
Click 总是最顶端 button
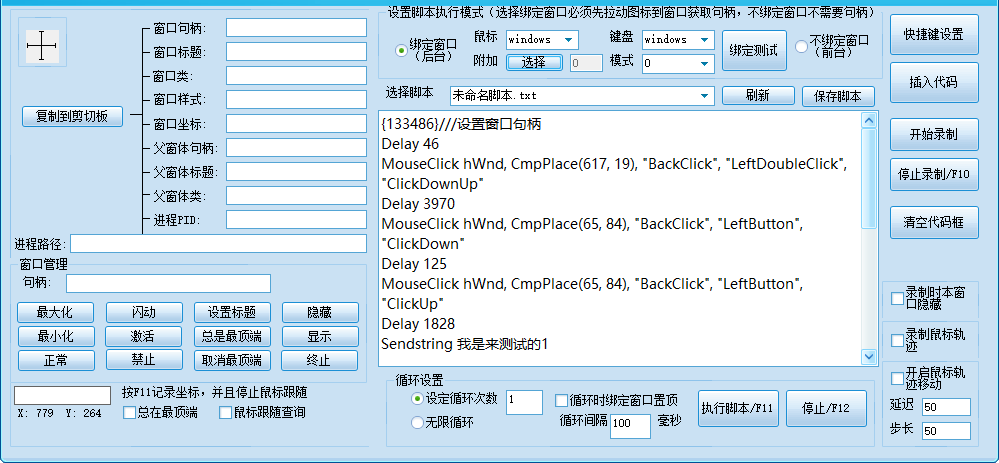click(232, 336)
